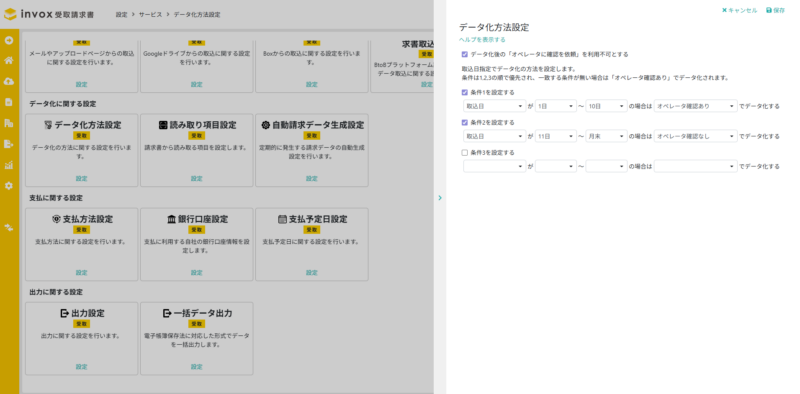Open the オペレータ確認なし dropdown in condition 2
Screen dimensions: 800x394
pos(695,136)
